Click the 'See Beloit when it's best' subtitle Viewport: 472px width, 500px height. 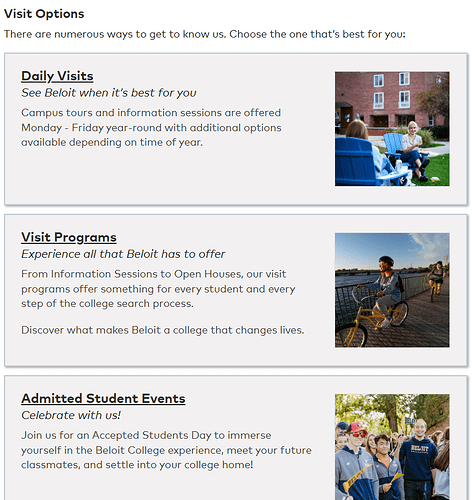pos(109,93)
